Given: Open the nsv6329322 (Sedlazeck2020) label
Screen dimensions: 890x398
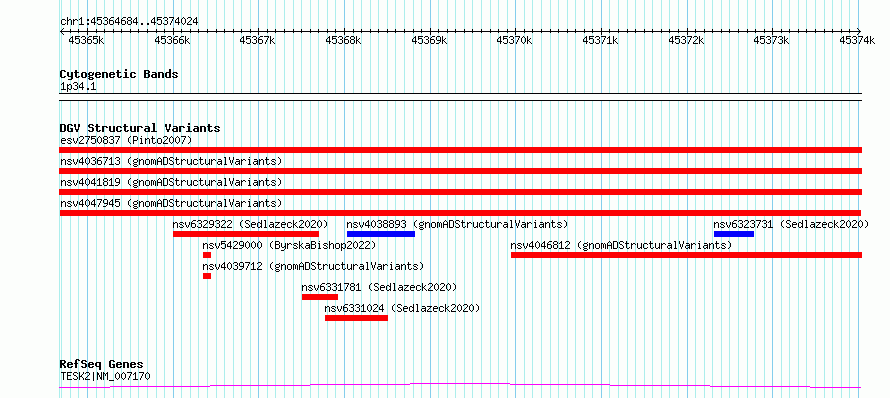Looking at the screenshot, I should tap(250, 224).
